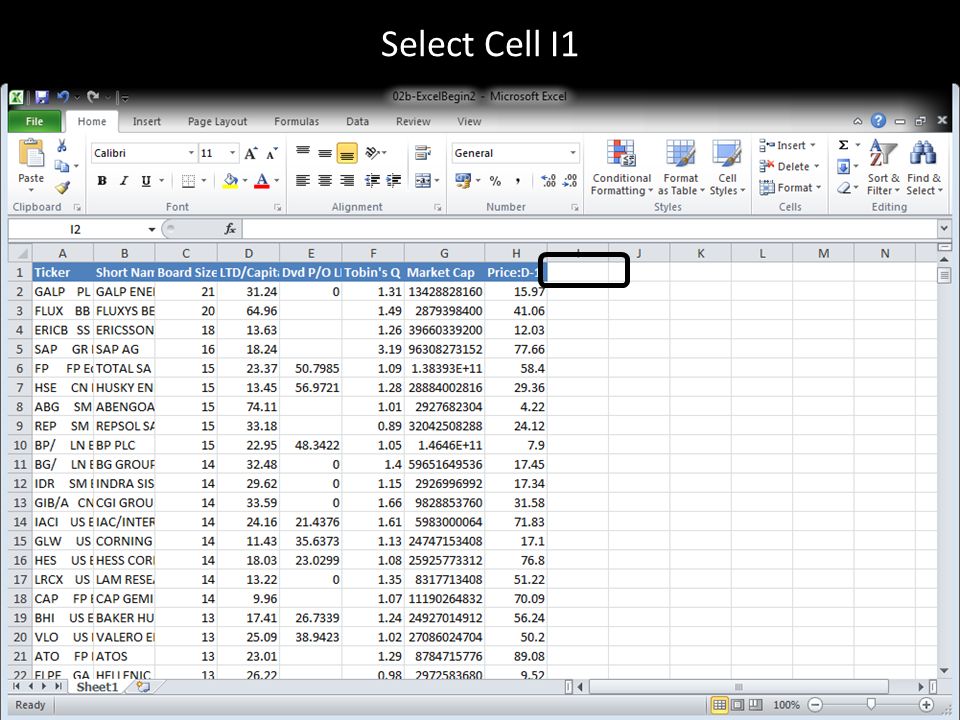Click the Save icon in quick access toolbar
The width and height of the screenshot is (960, 720).
pyautogui.click(x=42, y=97)
